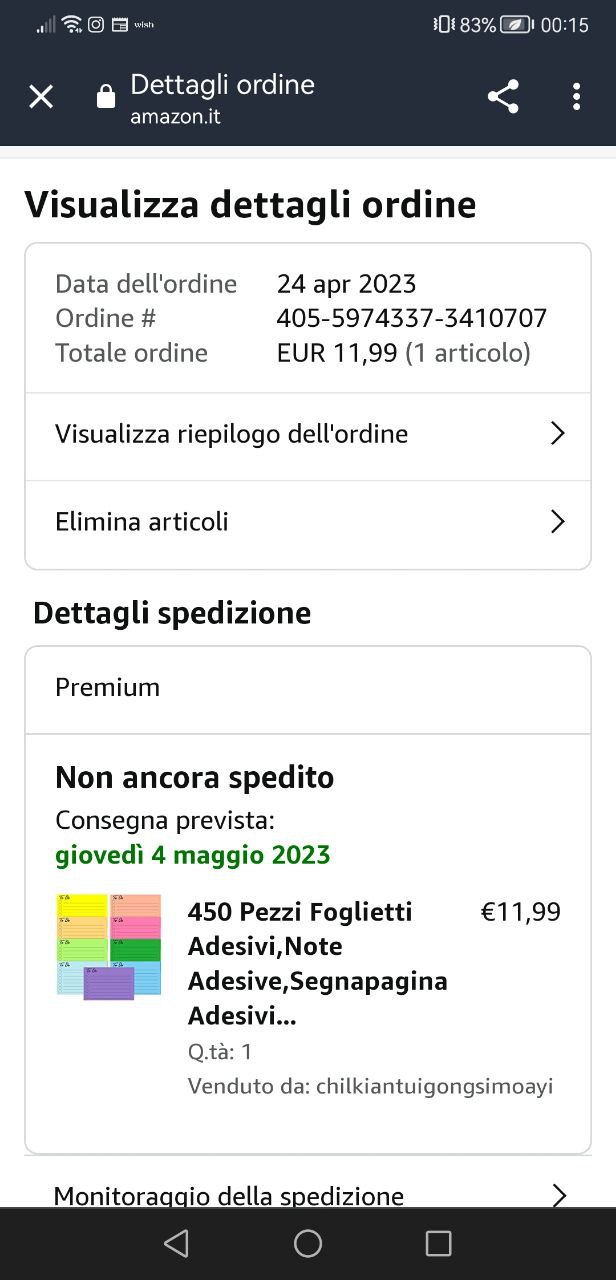Viewport: 616px width, 1280px height.
Task: Open the three-dot overflow menu
Action: pyautogui.click(x=576, y=97)
